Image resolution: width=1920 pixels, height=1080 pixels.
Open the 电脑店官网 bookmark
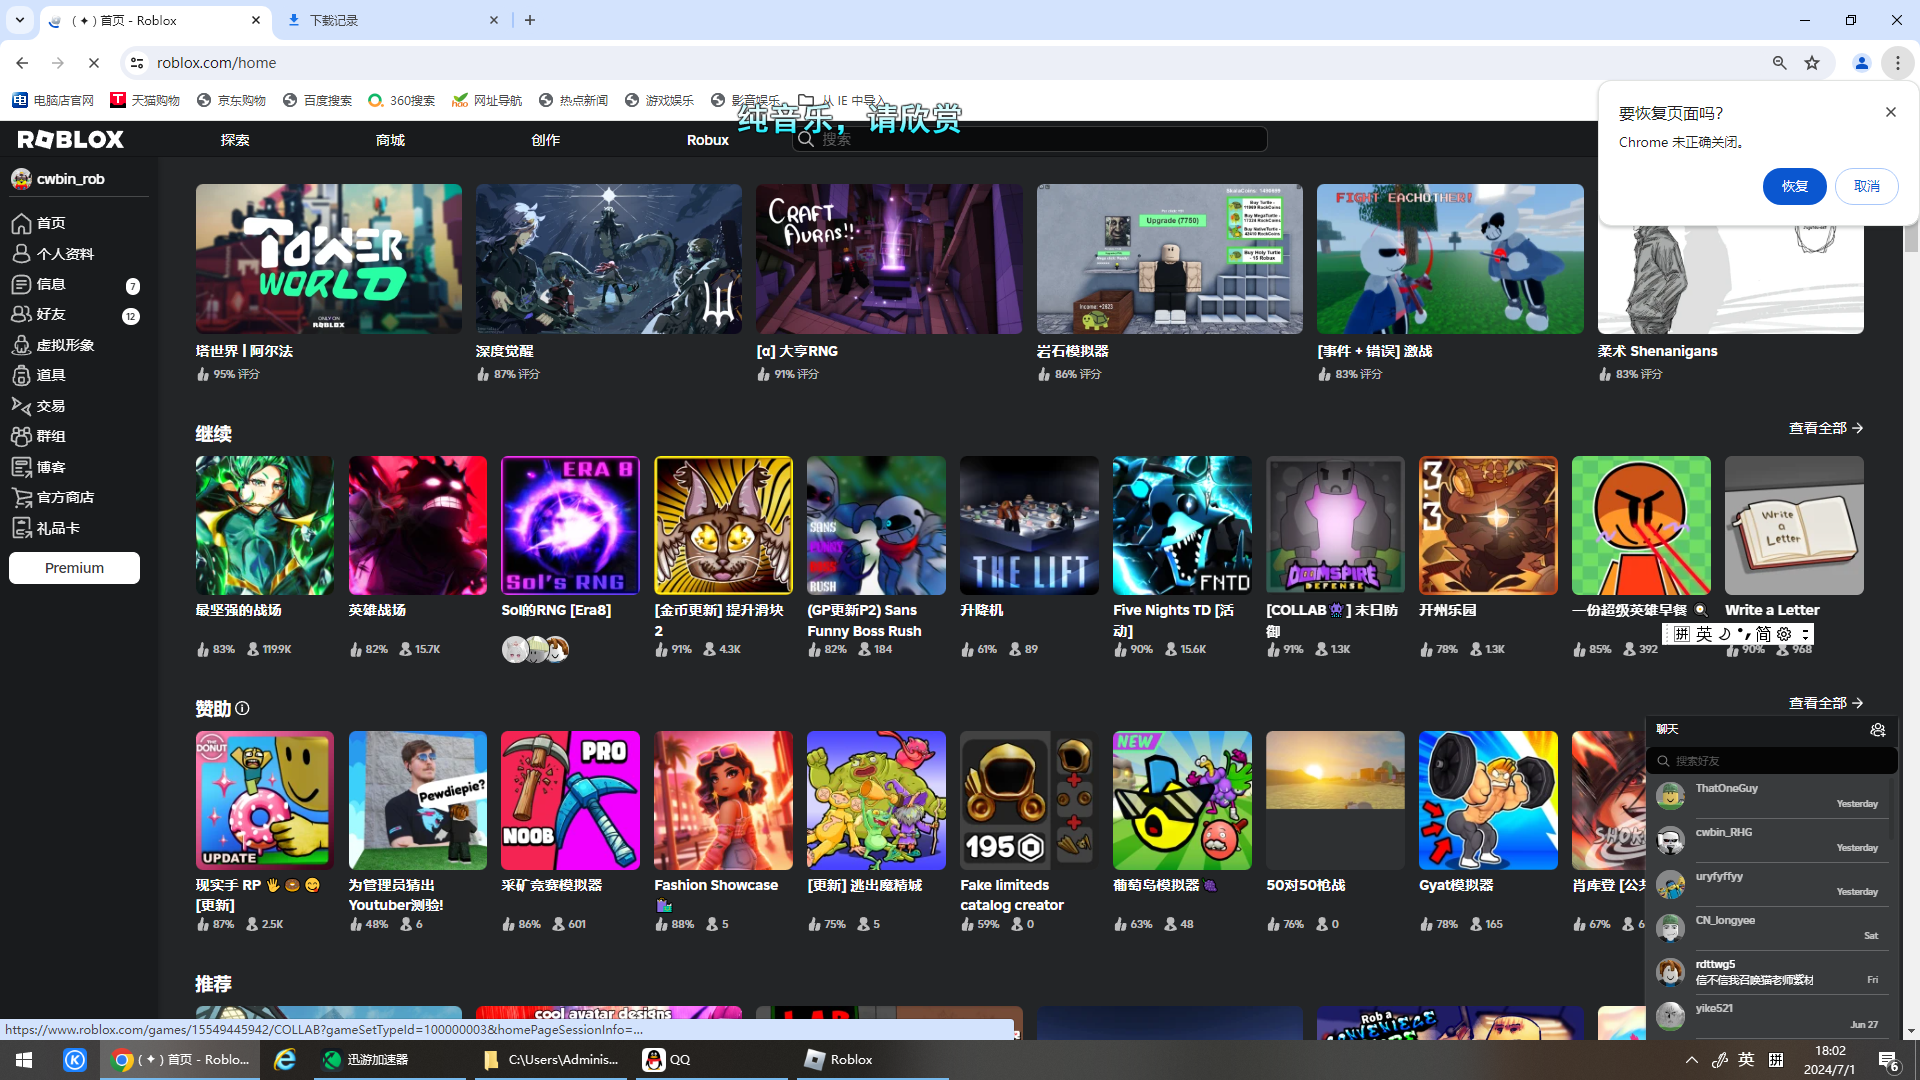pos(53,100)
